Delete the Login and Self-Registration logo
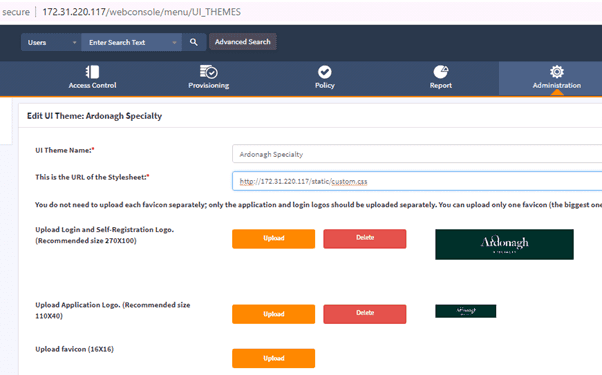Screen dimensions: 602x375 [365, 239]
